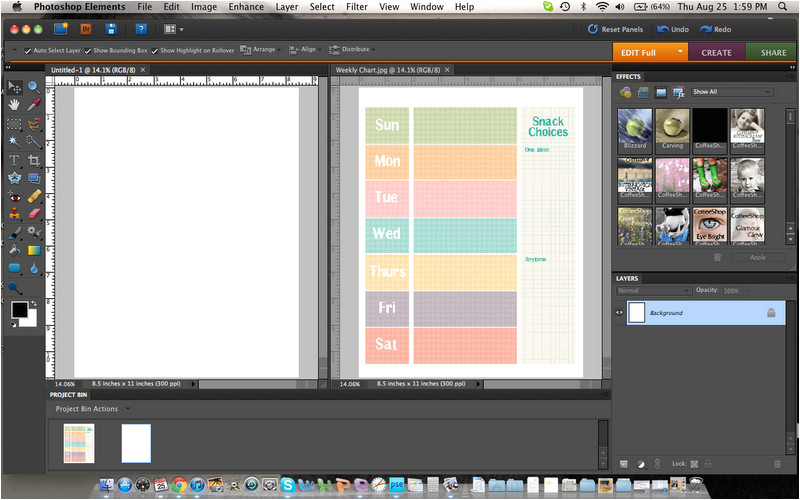Viewport: 800px width, 500px height.
Task: Open the Filter menu
Action: [357, 7]
